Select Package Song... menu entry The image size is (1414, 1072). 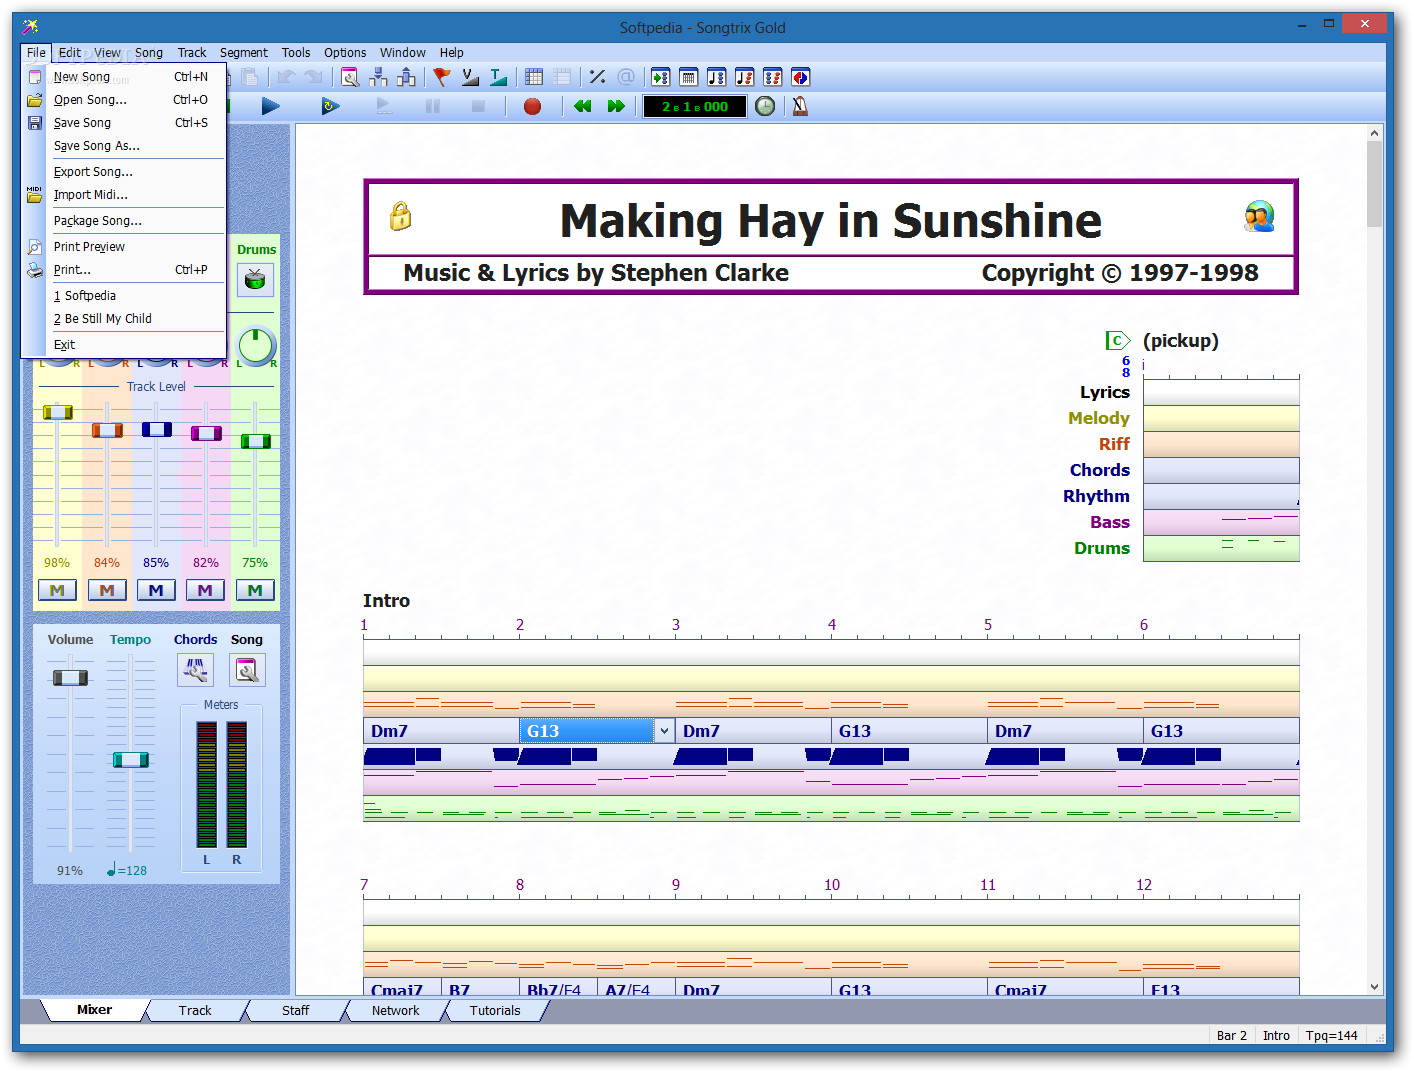click(x=125, y=221)
